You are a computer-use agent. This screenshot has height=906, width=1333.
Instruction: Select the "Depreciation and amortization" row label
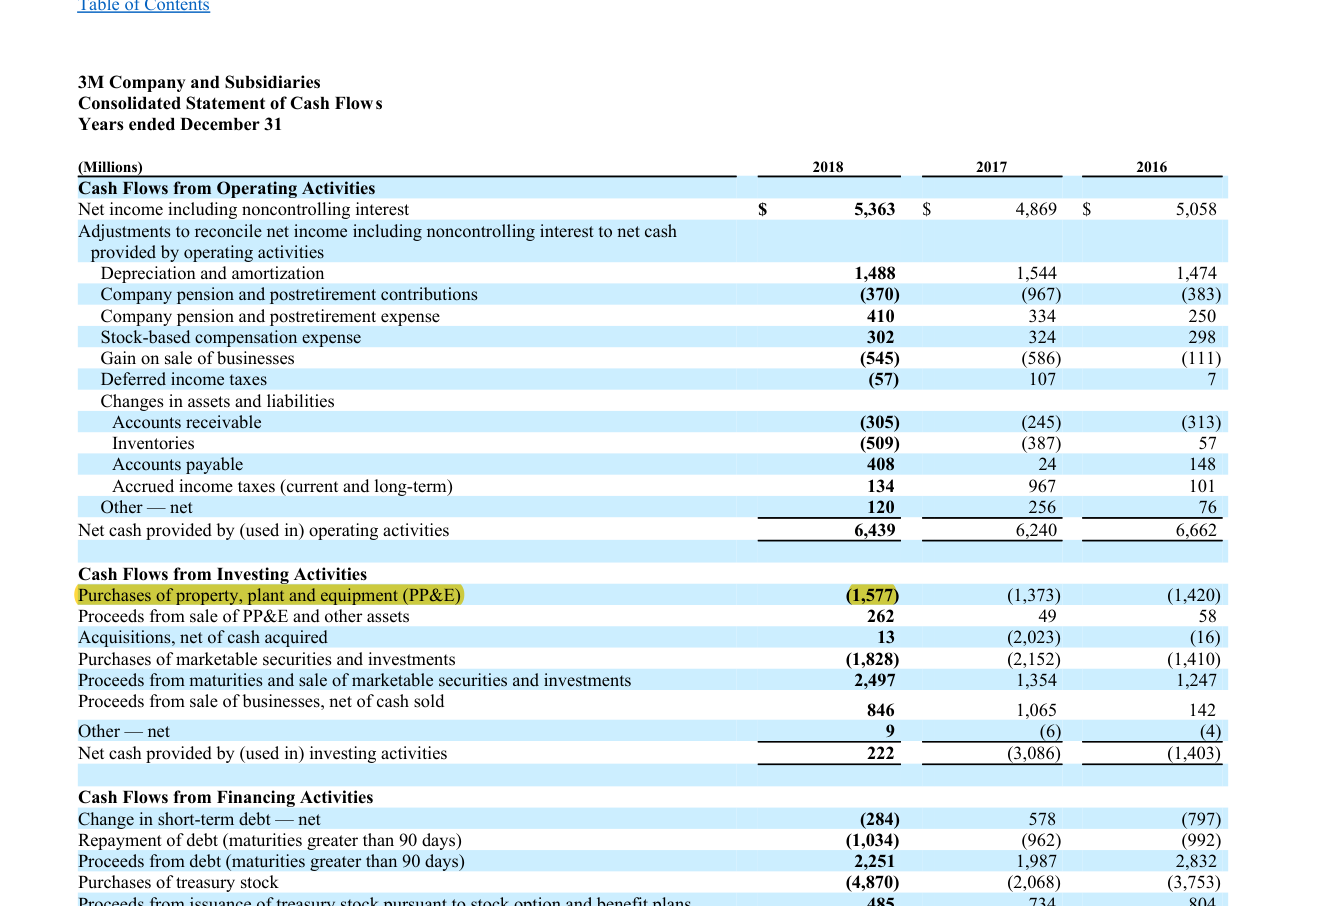[x=212, y=273]
